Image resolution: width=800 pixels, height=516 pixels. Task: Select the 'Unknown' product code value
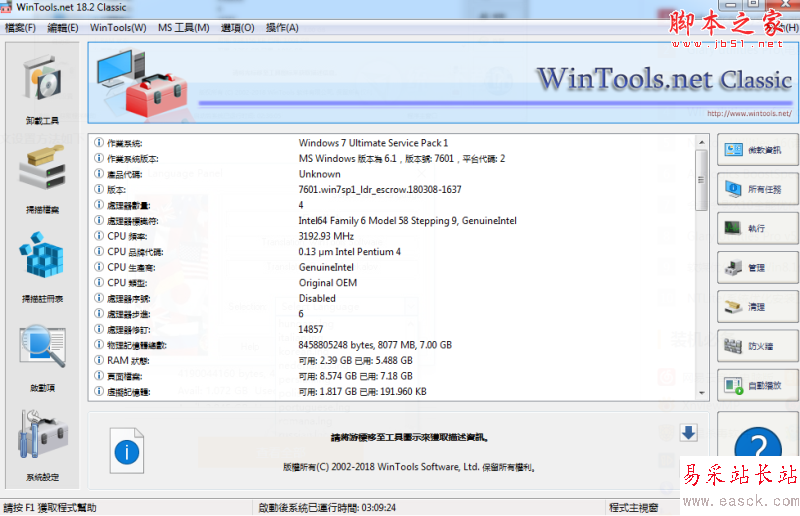click(319, 174)
